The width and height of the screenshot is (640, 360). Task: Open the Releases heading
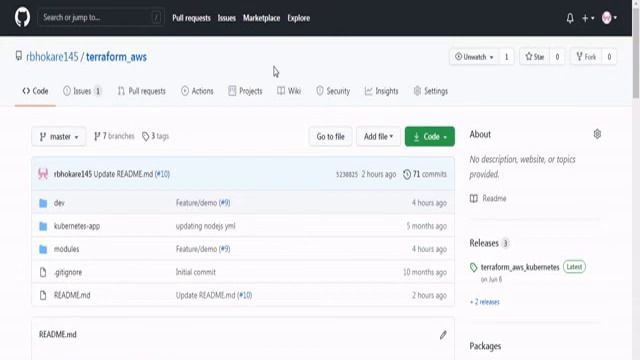pos(484,243)
